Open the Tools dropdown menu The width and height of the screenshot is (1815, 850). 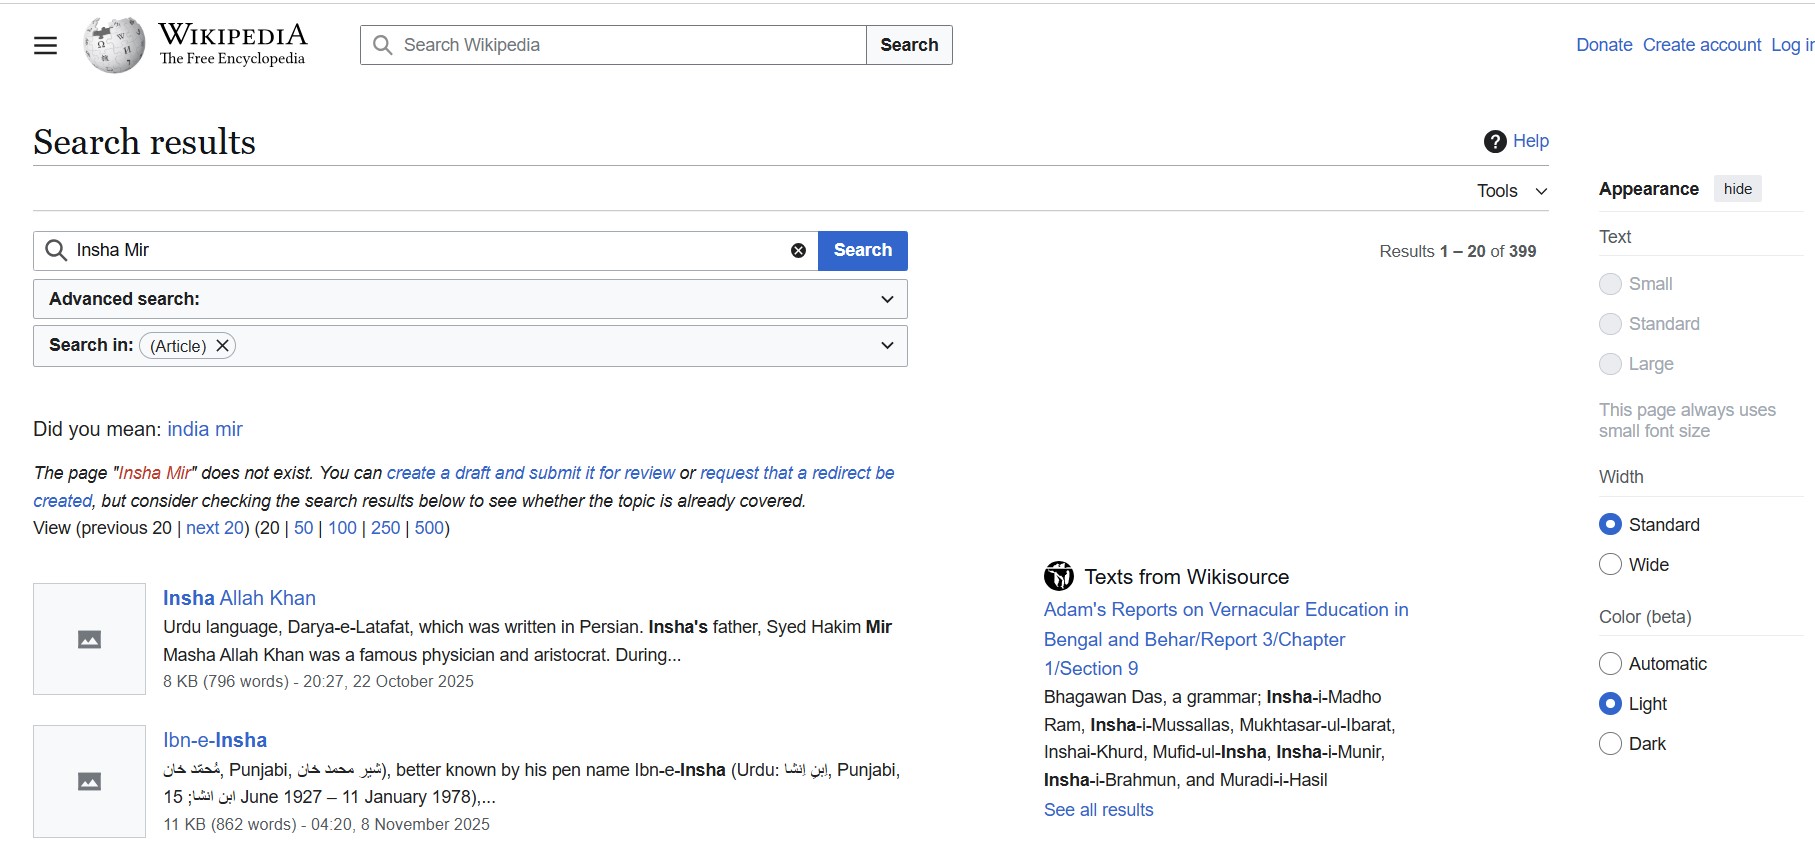coord(1511,191)
